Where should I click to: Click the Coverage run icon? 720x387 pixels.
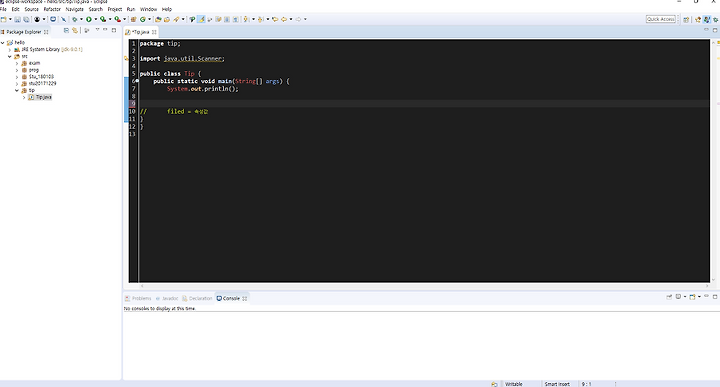[103, 19]
